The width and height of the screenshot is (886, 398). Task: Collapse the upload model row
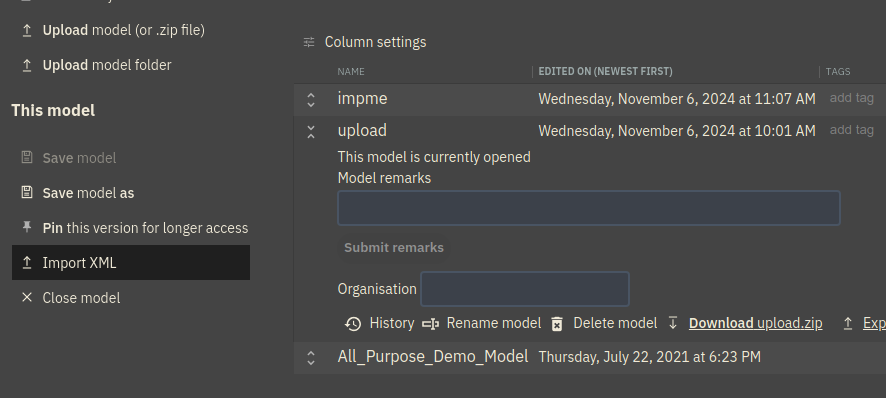(x=311, y=132)
